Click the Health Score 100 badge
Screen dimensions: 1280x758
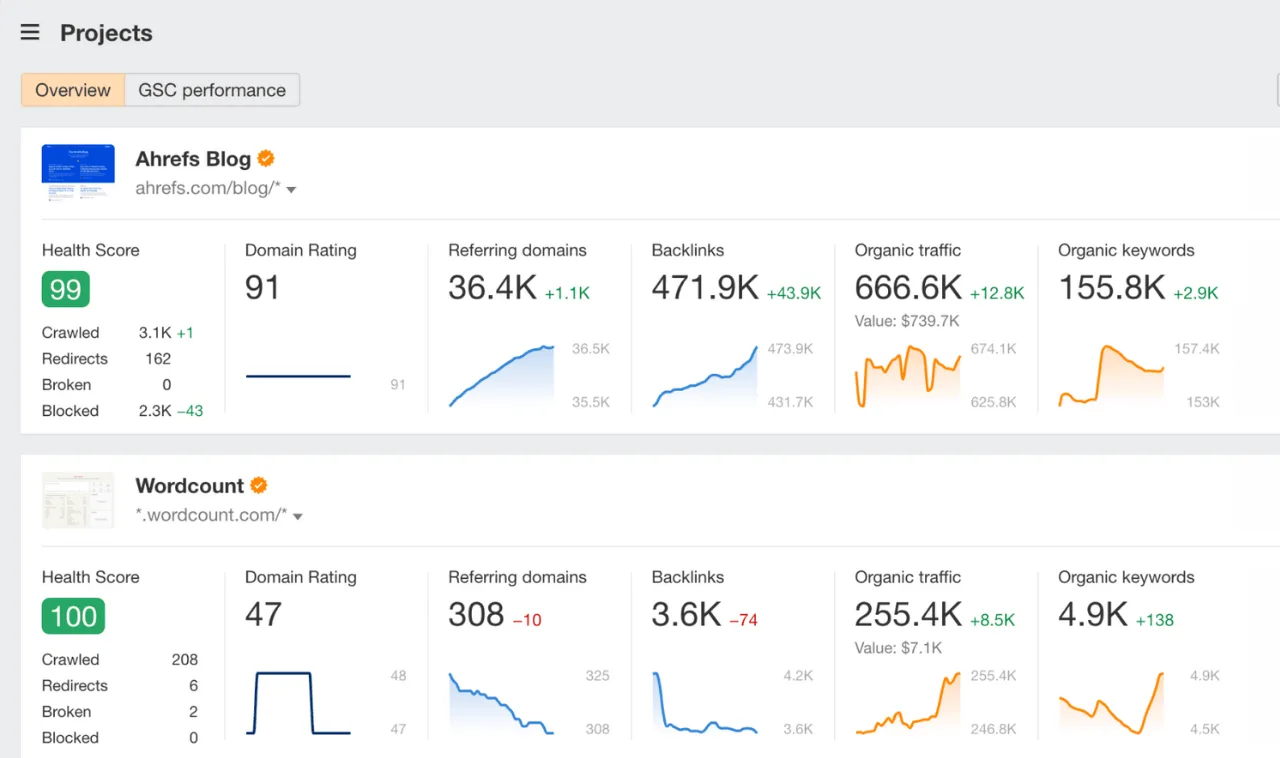73,616
